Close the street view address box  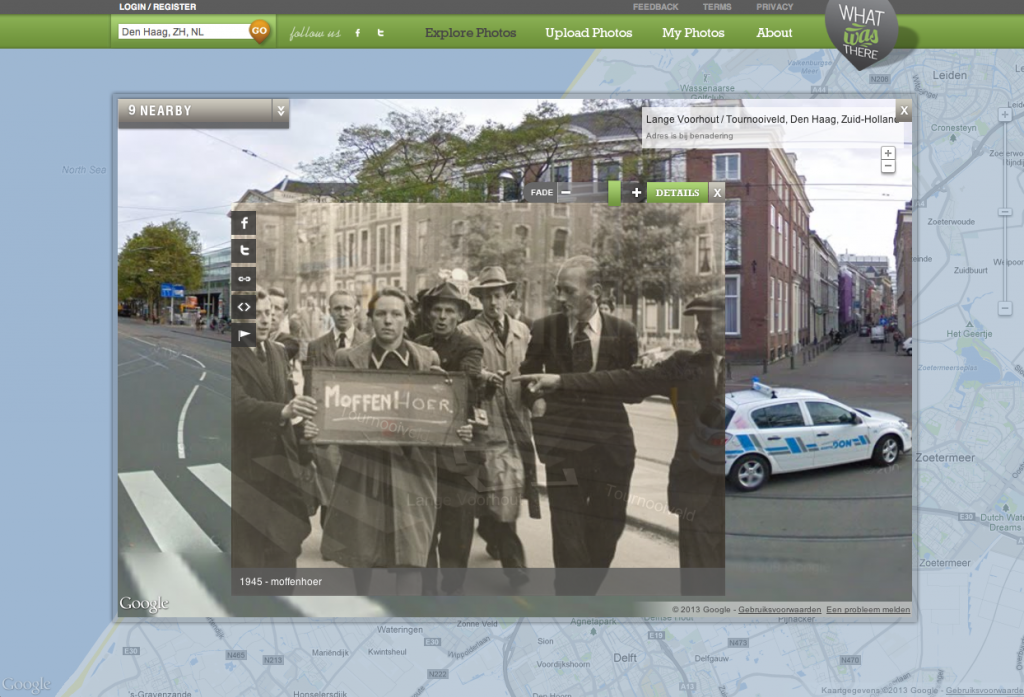coord(904,110)
